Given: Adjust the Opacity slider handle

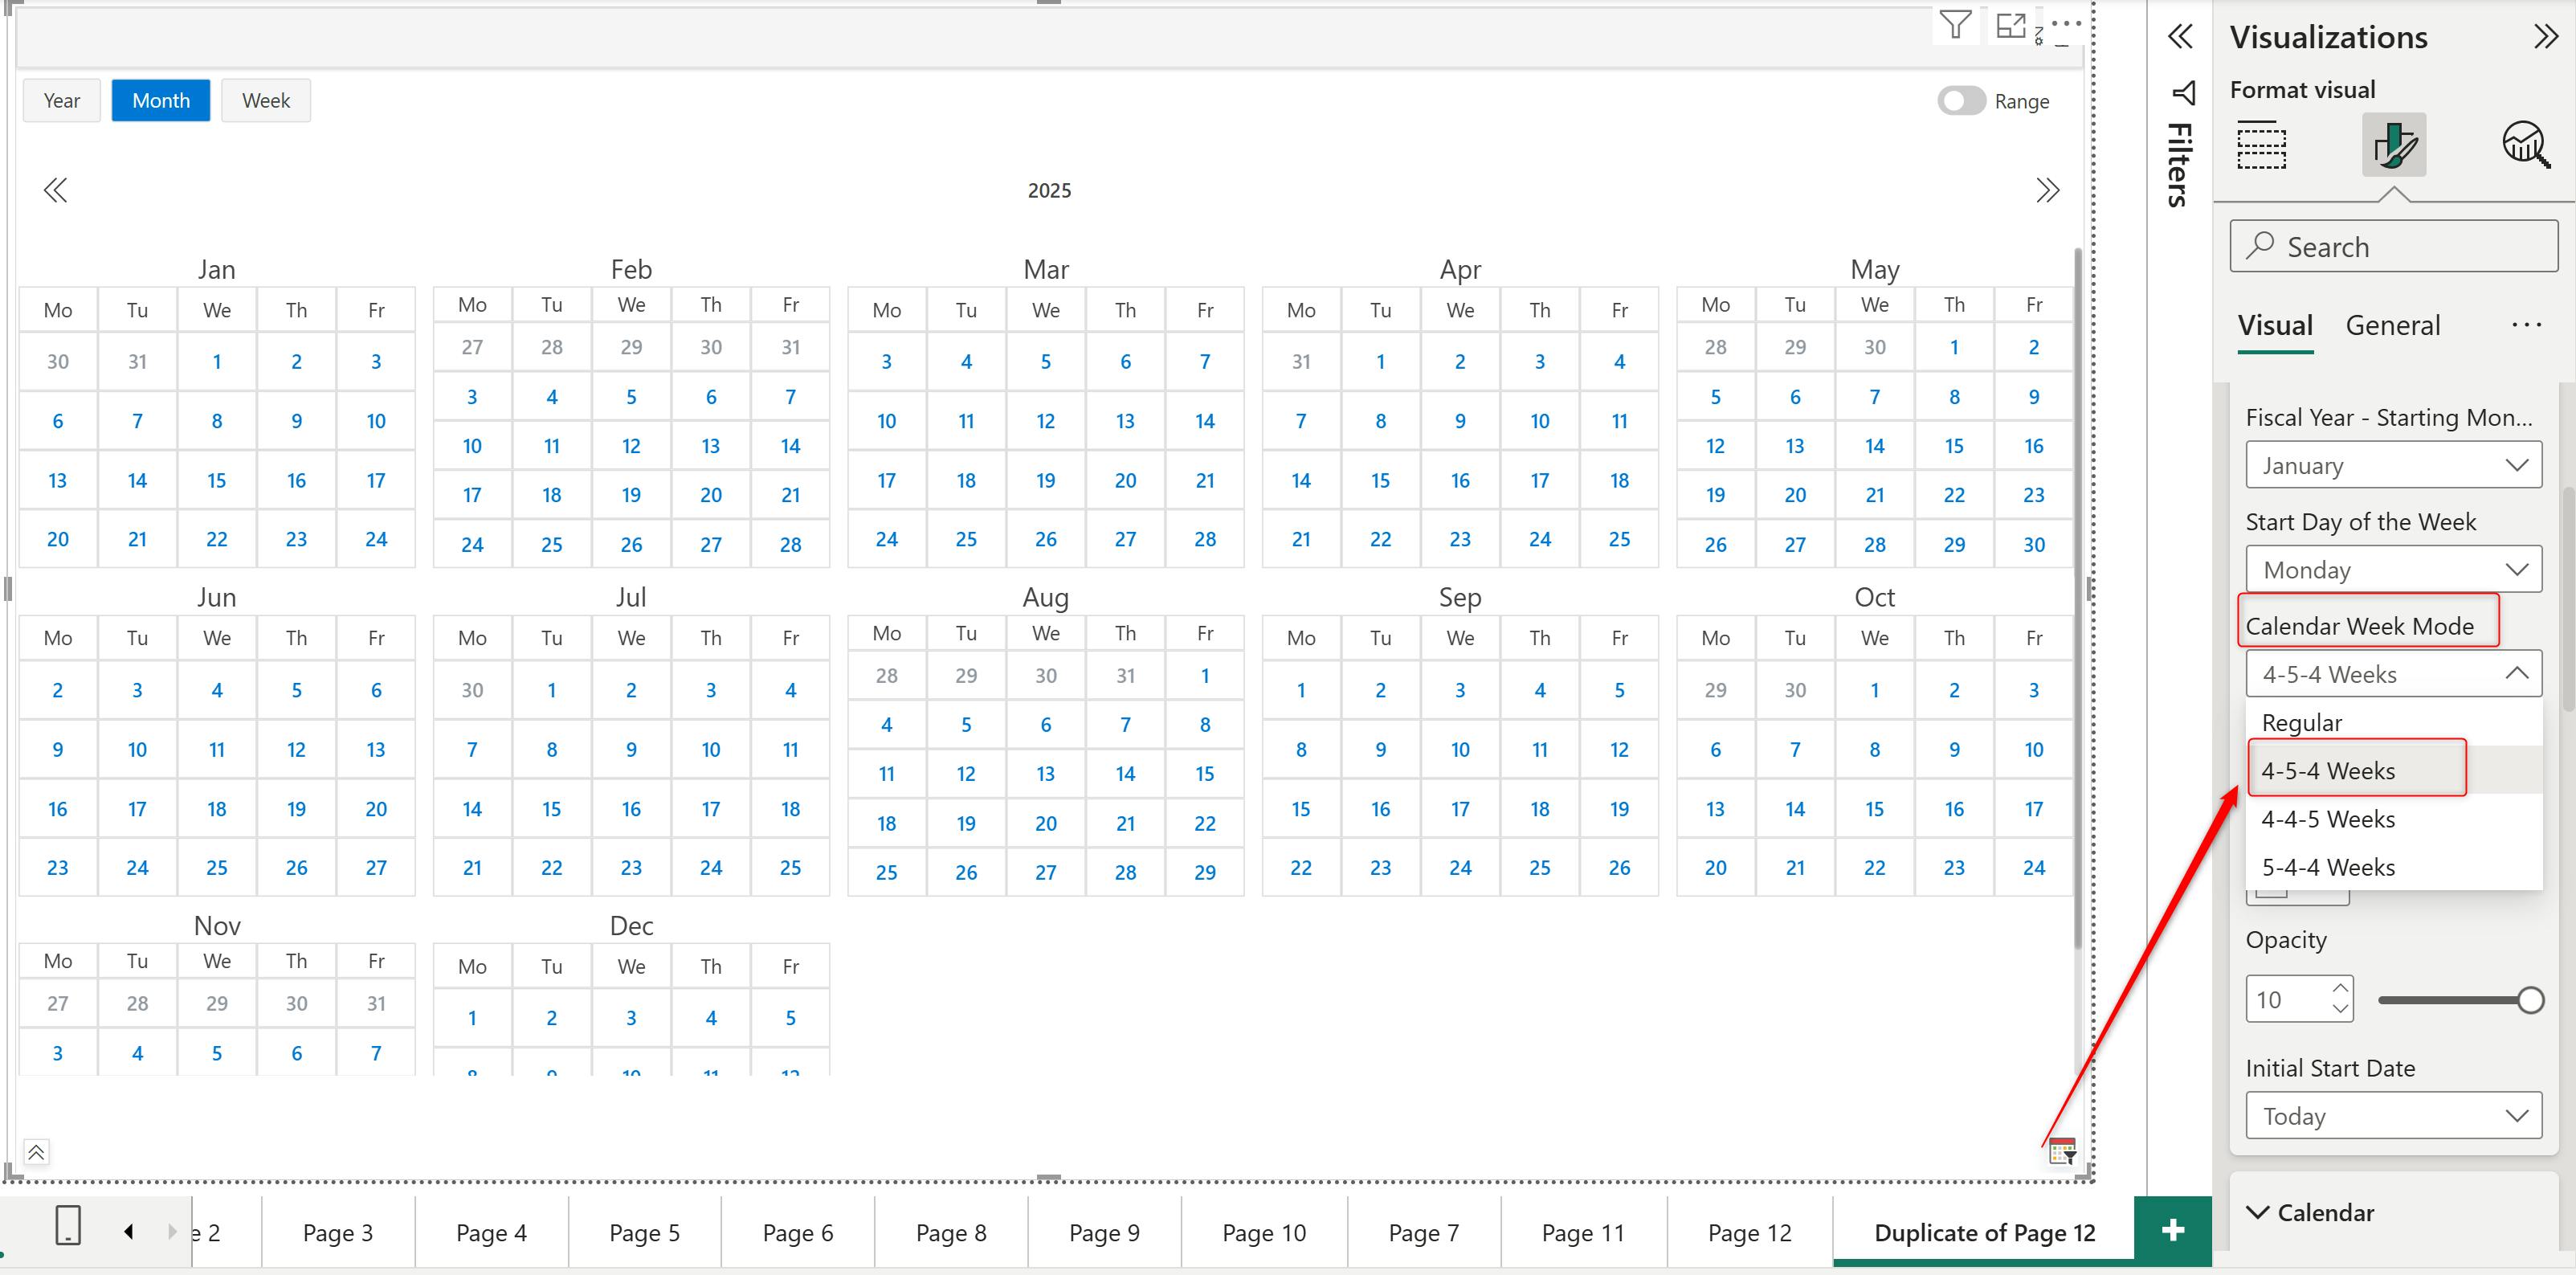Looking at the screenshot, I should [x=2530, y=1000].
